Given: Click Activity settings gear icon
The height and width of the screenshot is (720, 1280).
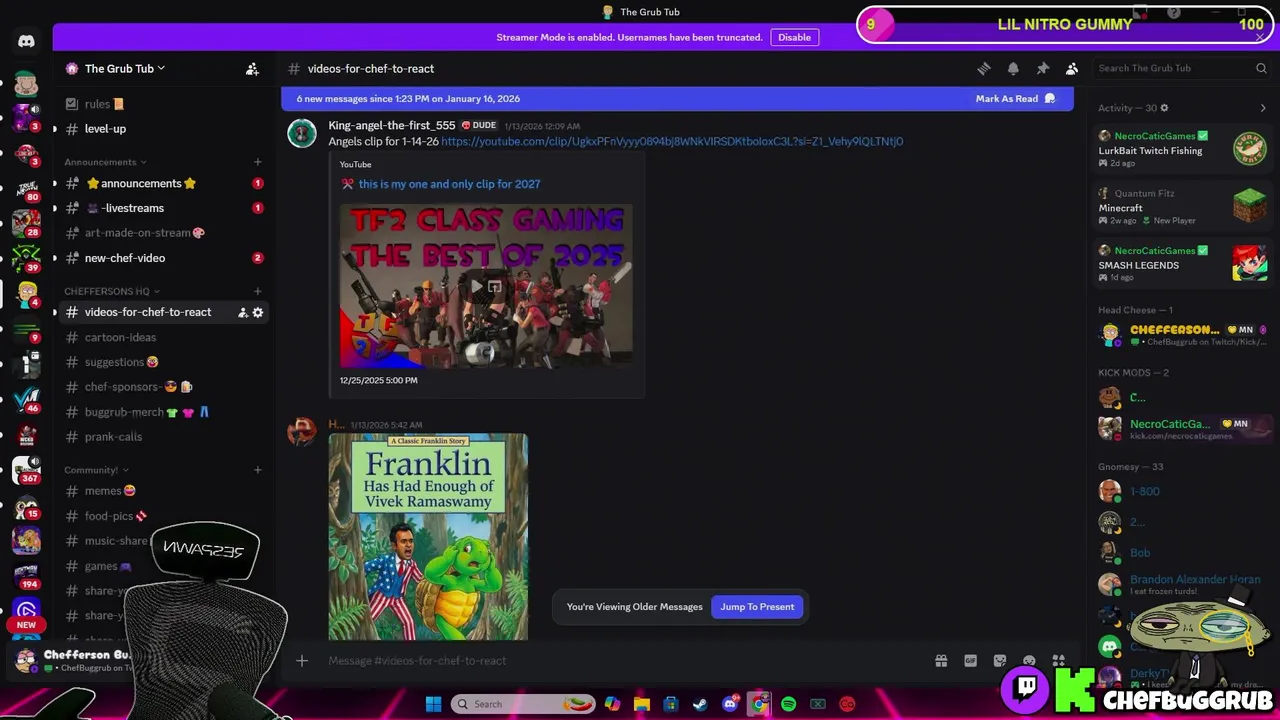Looking at the screenshot, I should pyautogui.click(x=1164, y=108).
